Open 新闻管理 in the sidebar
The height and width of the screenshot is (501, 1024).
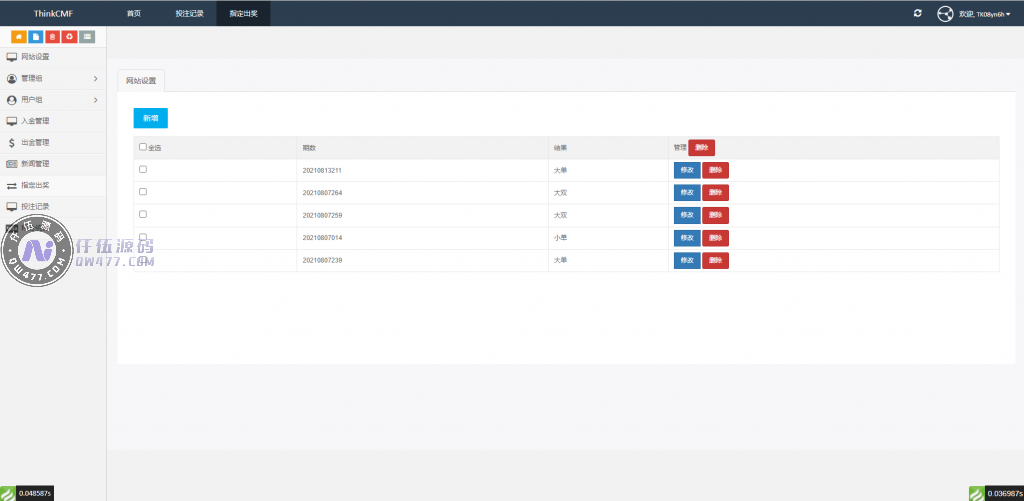[x=35, y=163]
